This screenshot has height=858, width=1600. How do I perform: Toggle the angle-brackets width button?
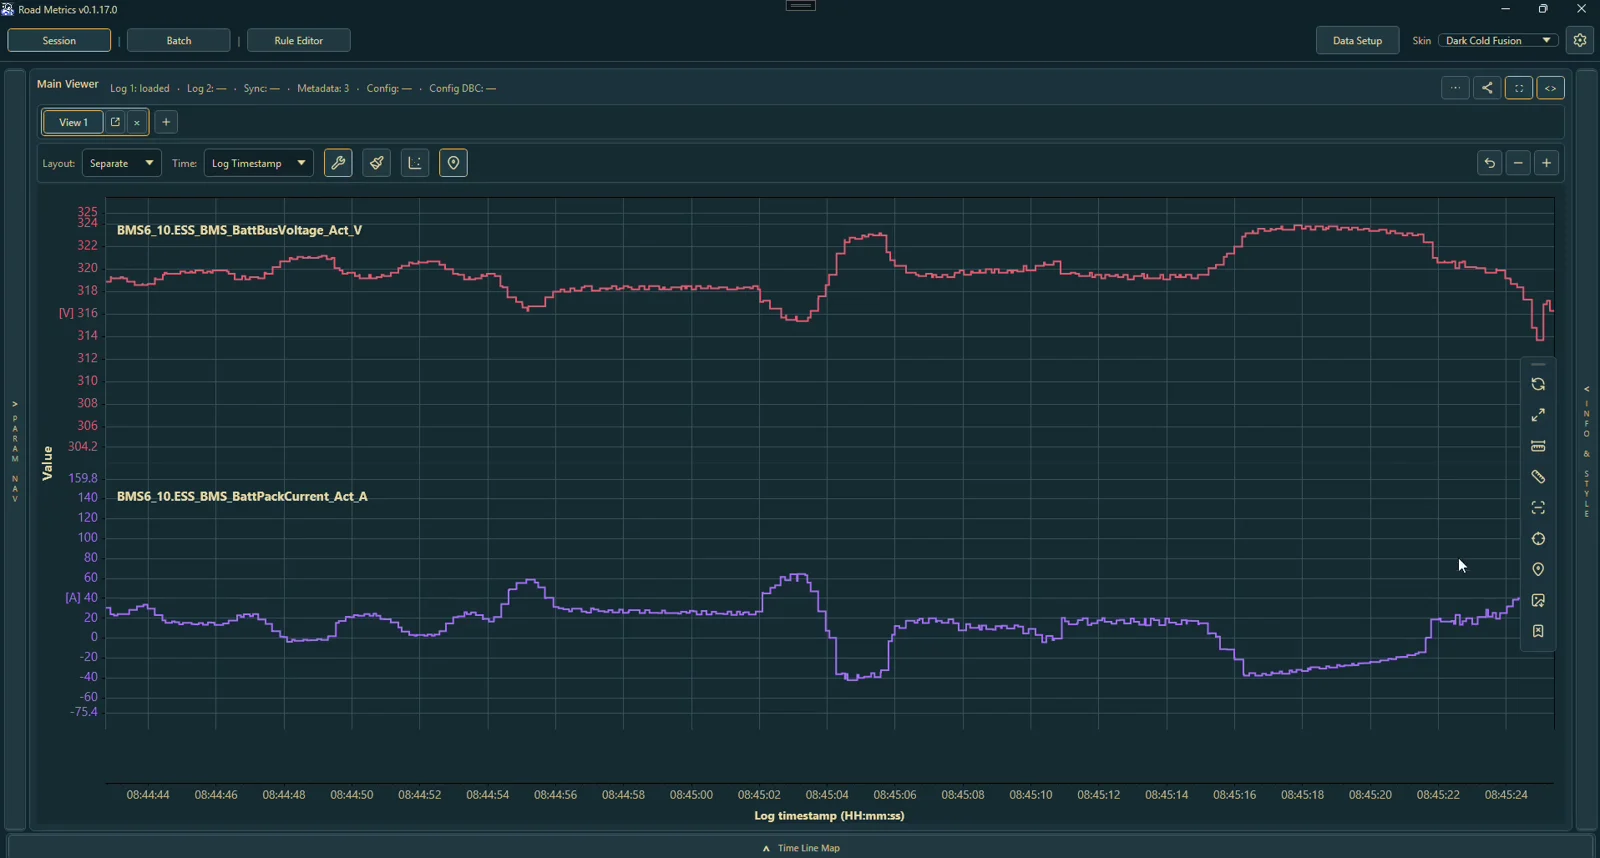[1551, 88]
